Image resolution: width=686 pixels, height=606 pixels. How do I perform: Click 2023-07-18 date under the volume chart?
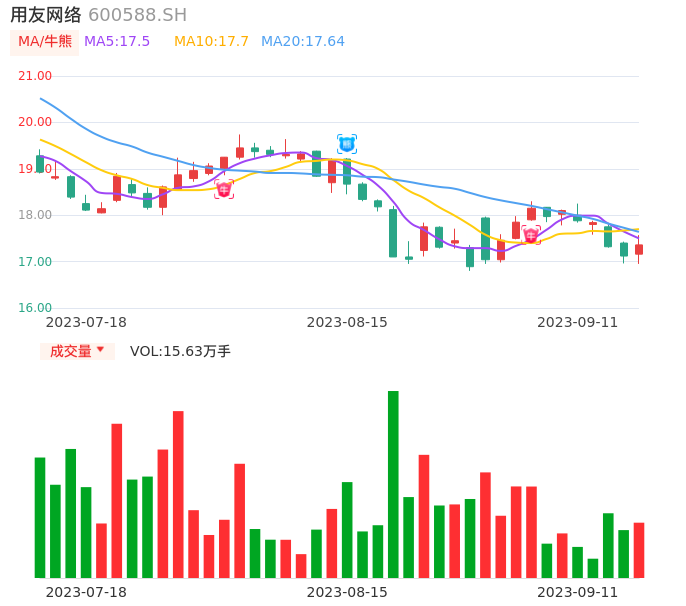pyautogui.click(x=86, y=592)
